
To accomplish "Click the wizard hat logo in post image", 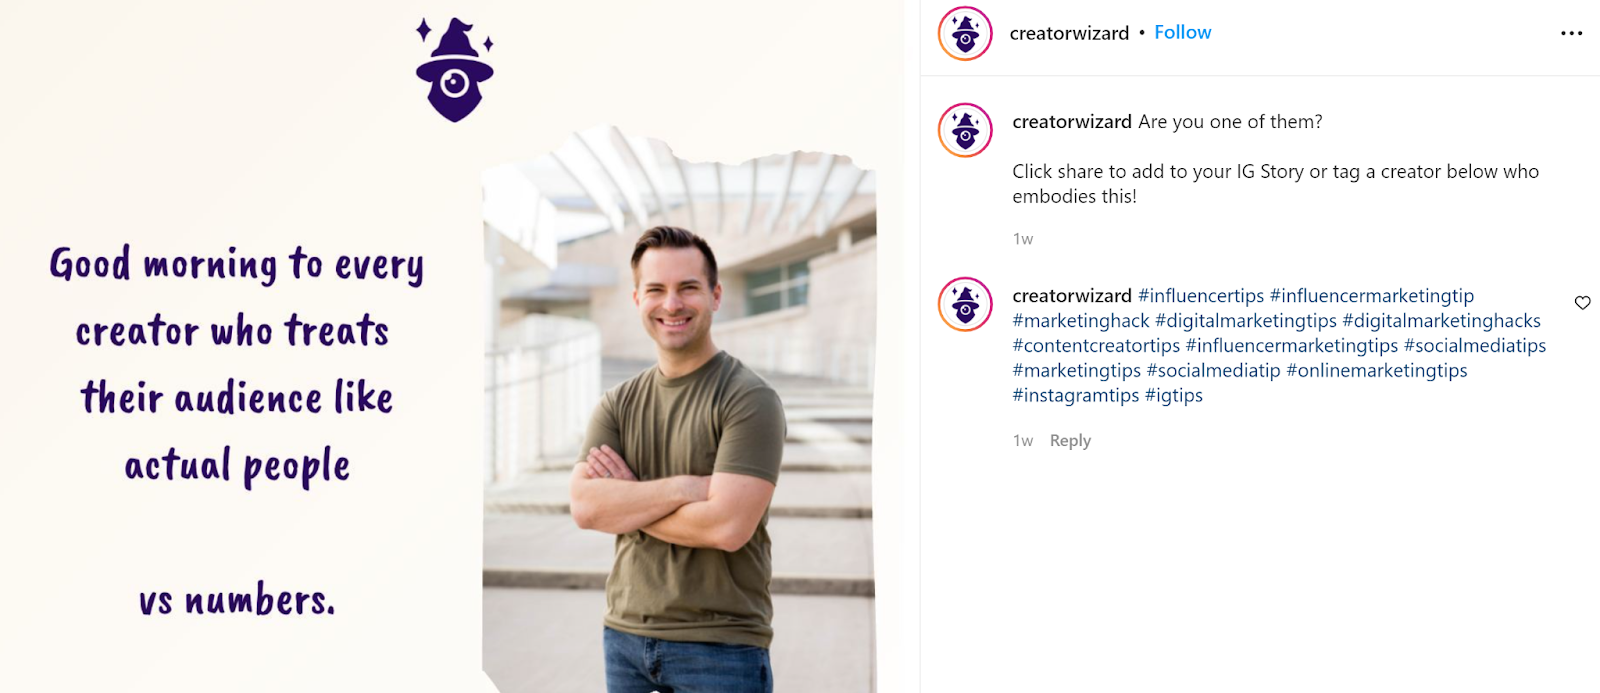I will tap(455, 70).
